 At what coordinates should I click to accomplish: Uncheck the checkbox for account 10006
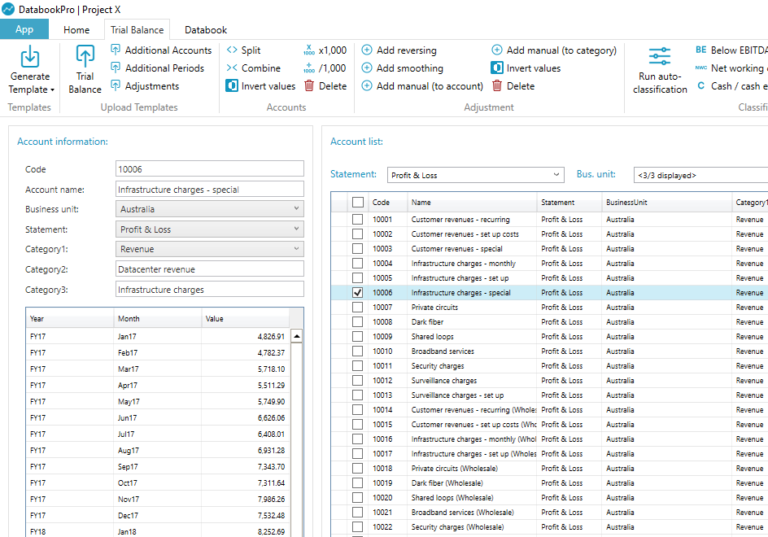pos(358,293)
